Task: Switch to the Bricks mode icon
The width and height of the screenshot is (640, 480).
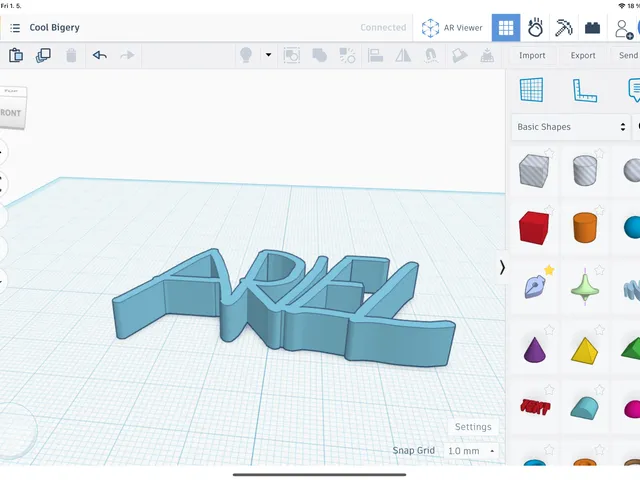Action: click(592, 28)
